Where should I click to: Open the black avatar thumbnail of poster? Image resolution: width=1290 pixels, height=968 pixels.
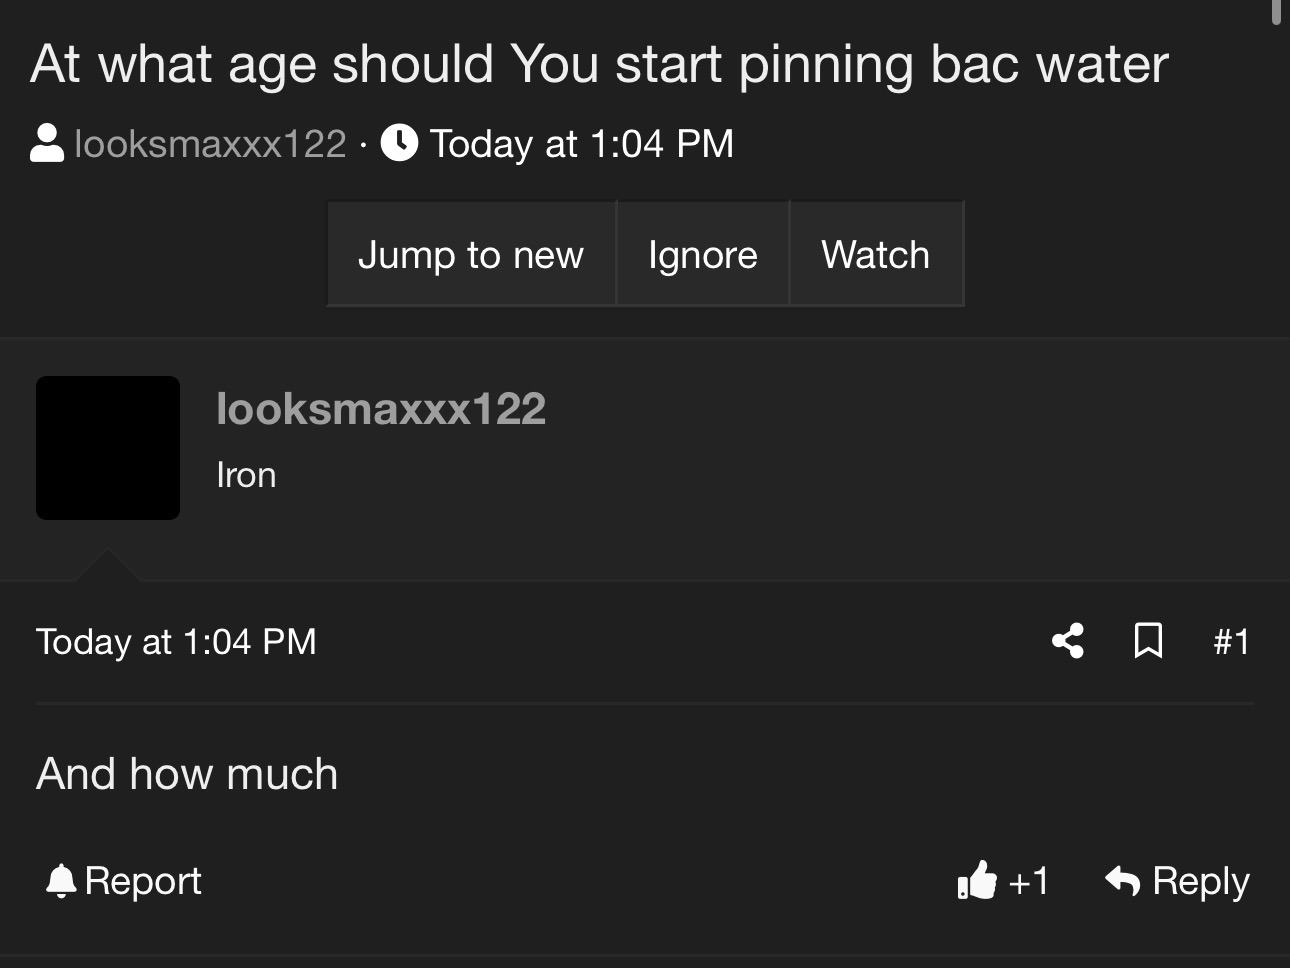click(108, 448)
